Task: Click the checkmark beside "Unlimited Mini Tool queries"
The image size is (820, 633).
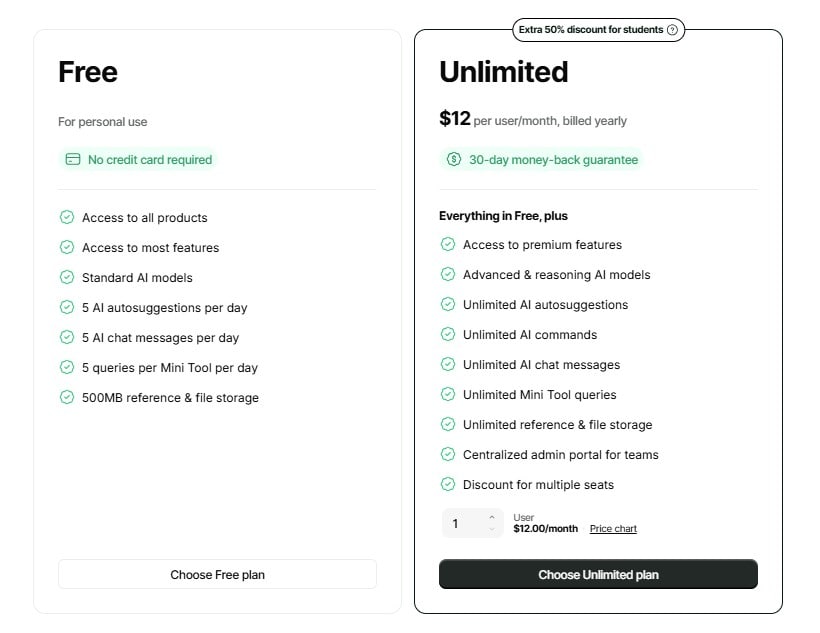Action: 447,394
